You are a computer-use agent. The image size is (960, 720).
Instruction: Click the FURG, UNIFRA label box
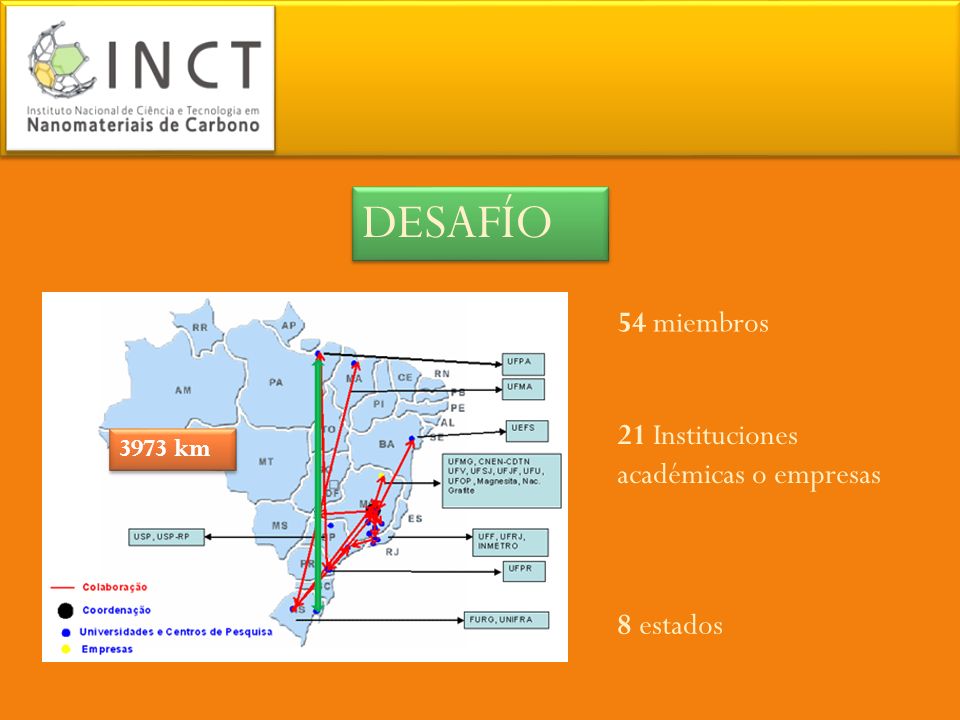click(506, 620)
